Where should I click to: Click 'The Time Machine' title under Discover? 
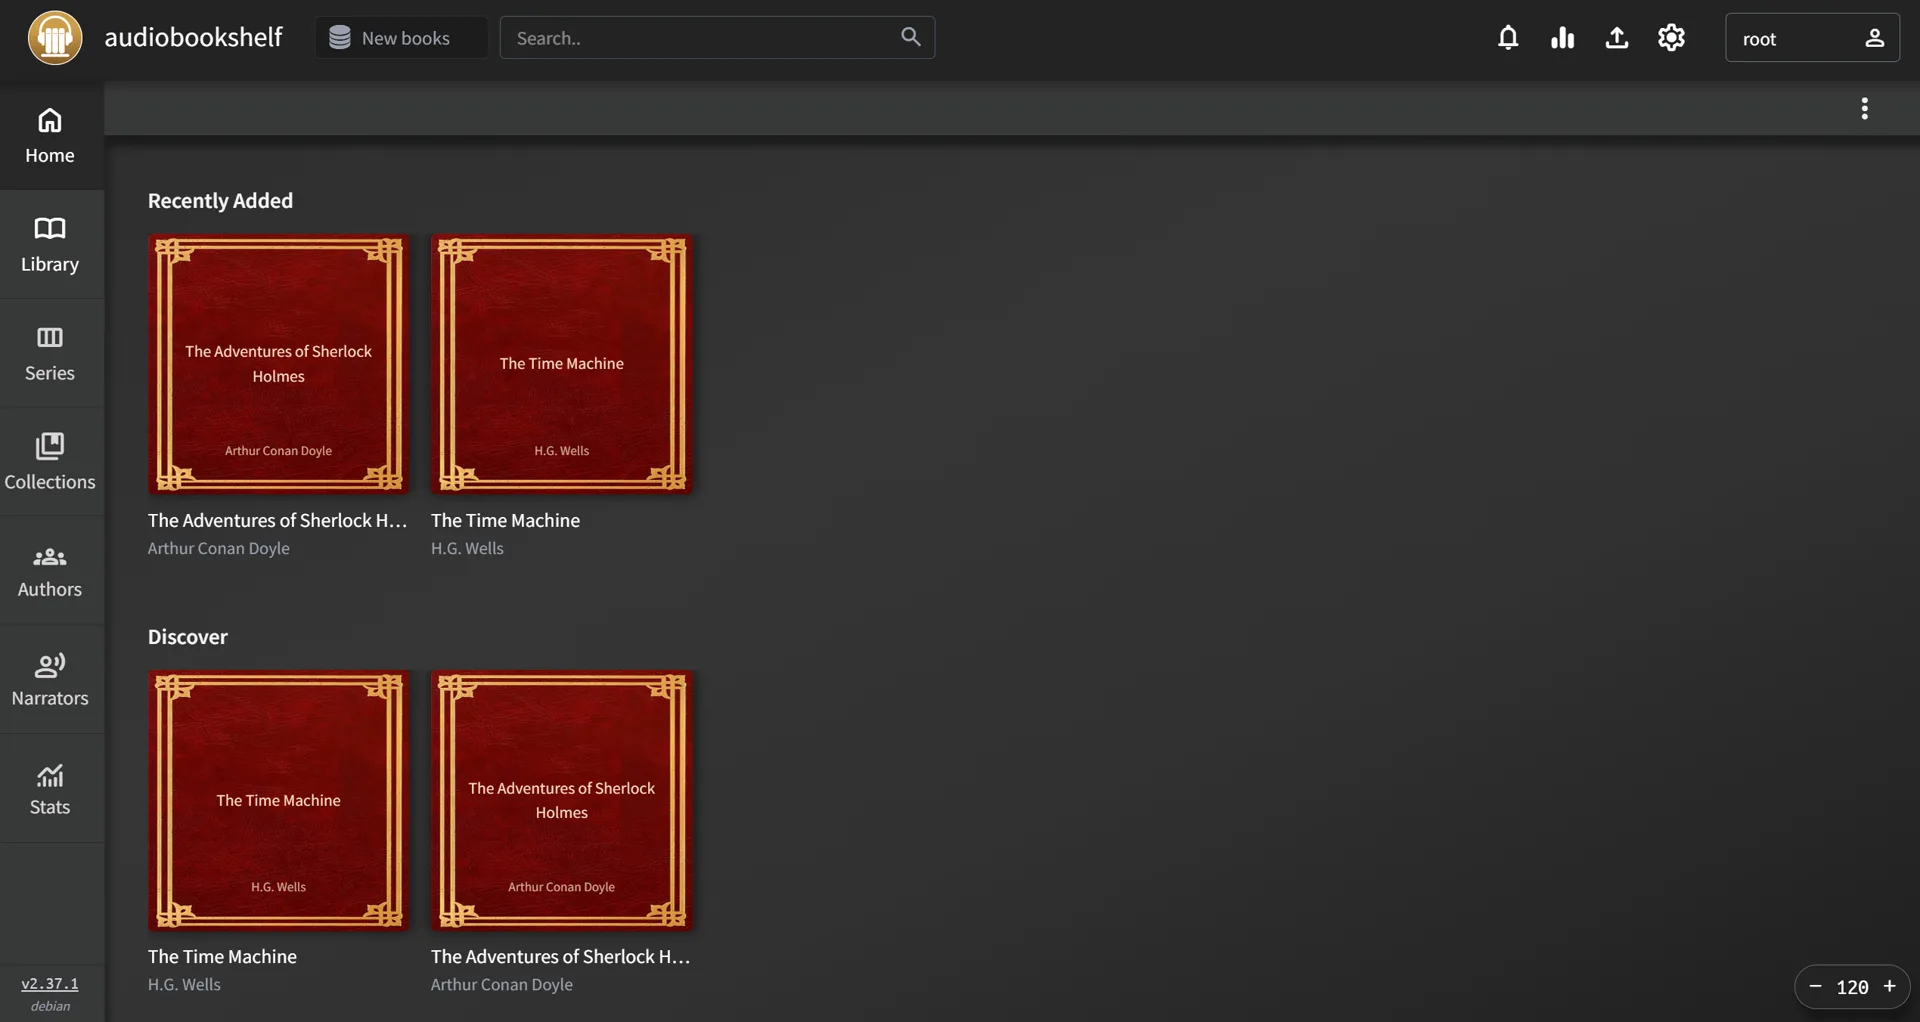(222, 957)
